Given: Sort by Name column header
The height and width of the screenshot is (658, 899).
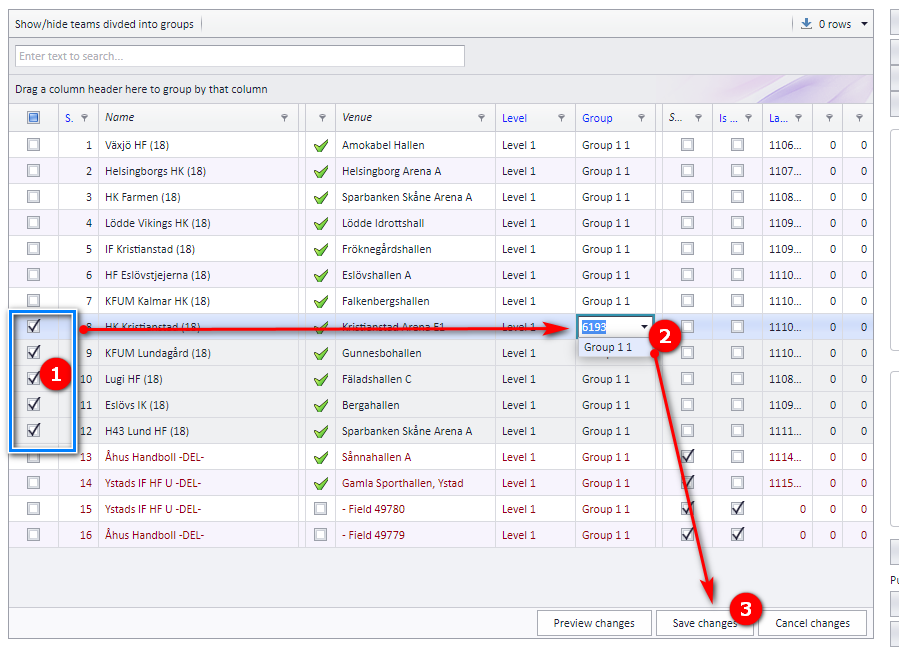Looking at the screenshot, I should 119,117.
